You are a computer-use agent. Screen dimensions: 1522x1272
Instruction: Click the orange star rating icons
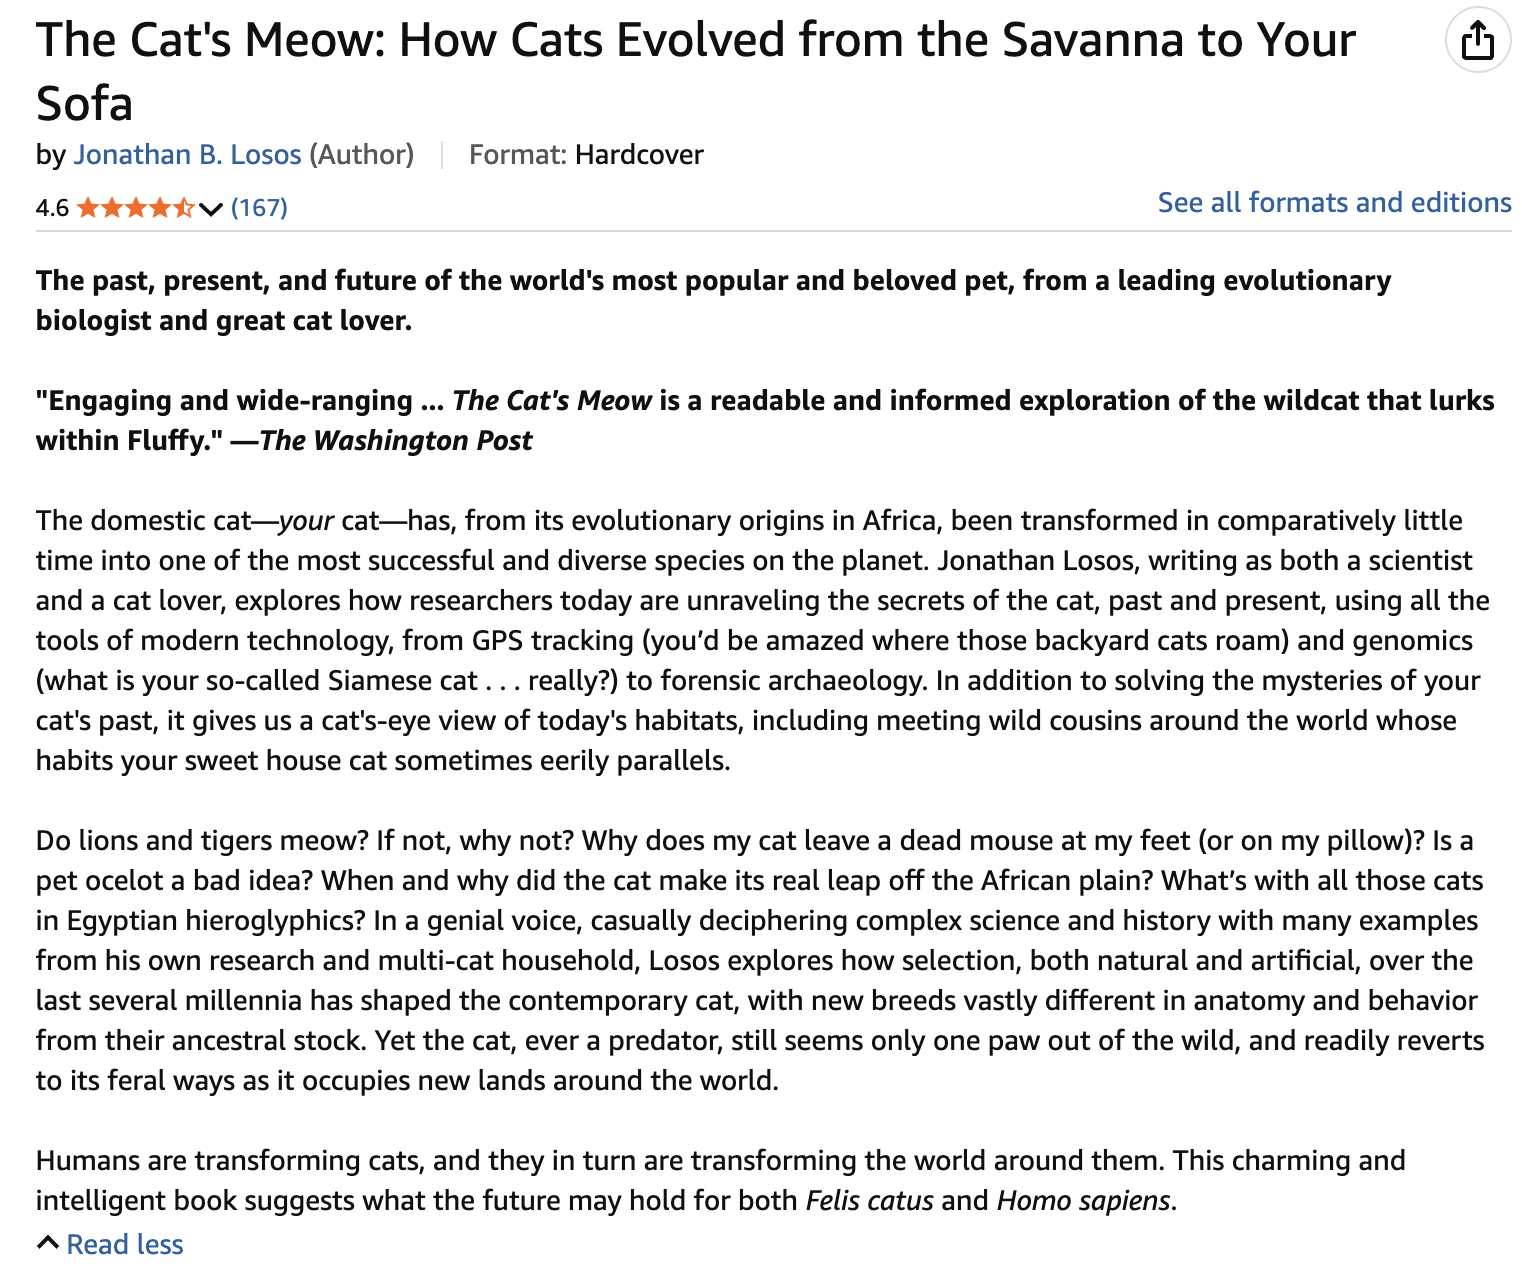[x=135, y=208]
